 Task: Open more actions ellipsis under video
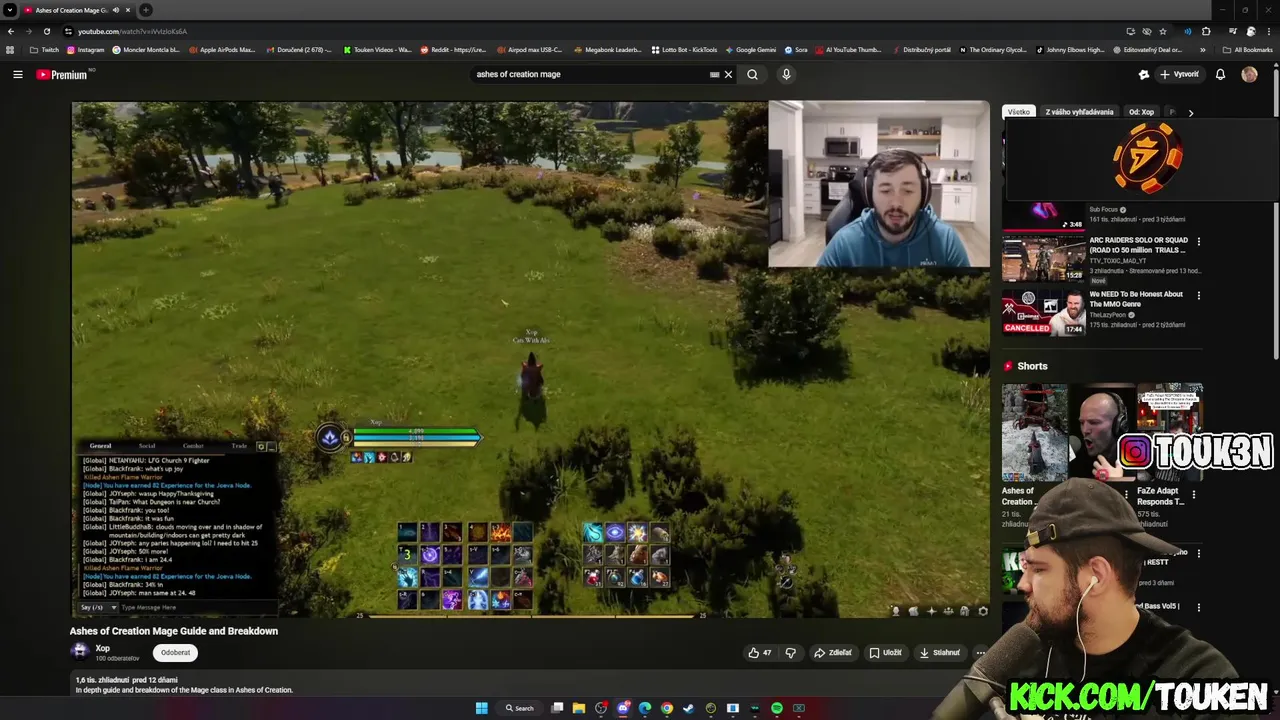pyautogui.click(x=981, y=653)
